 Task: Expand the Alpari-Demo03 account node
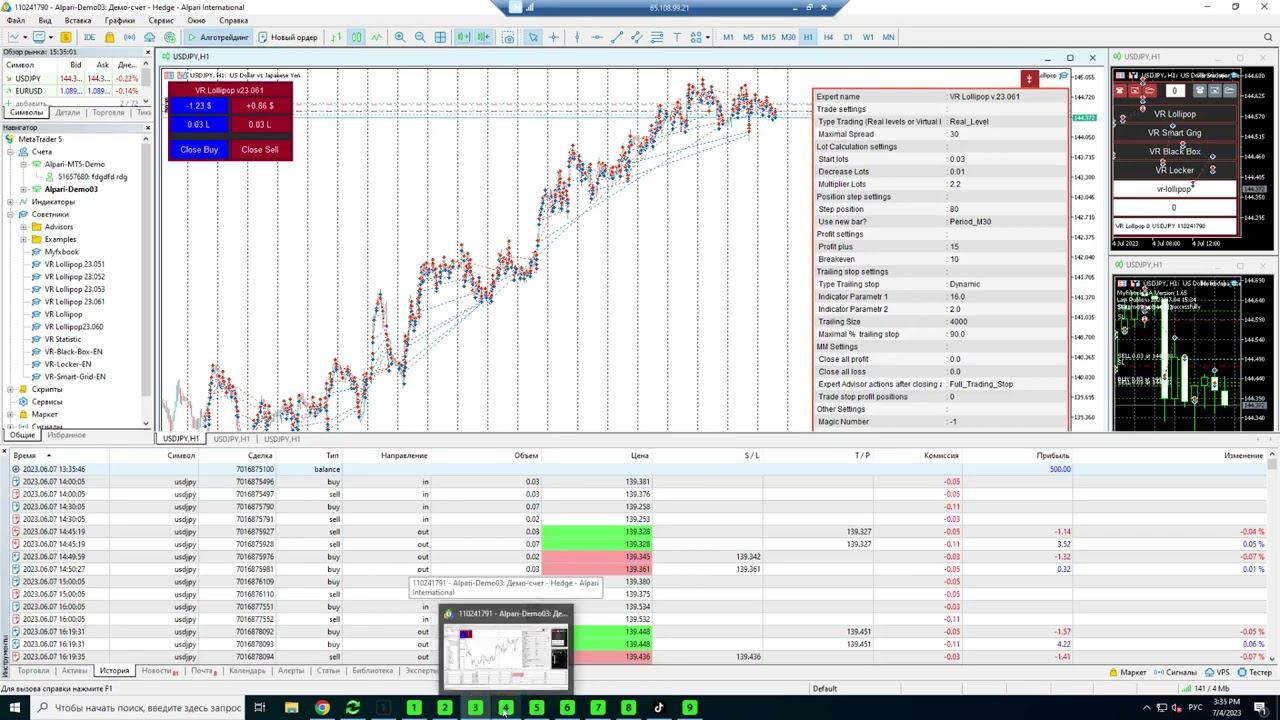[x=23, y=189]
